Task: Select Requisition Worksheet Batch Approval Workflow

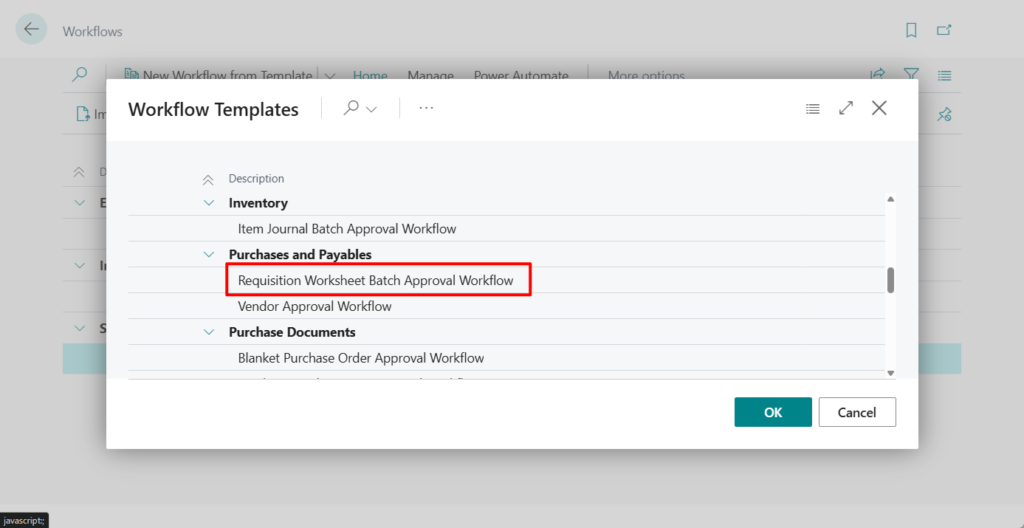Action: pyautogui.click(x=375, y=281)
